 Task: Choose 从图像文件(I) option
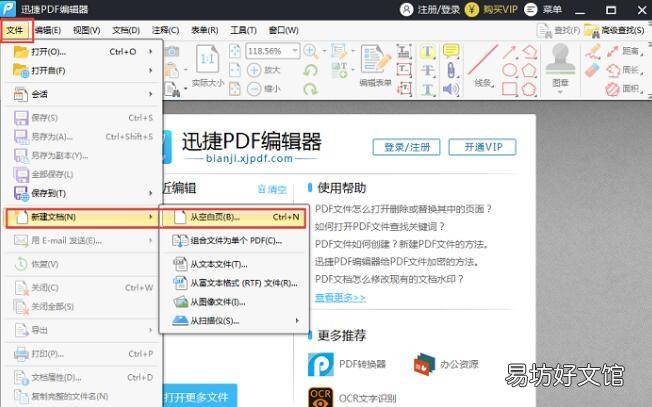tap(235, 302)
